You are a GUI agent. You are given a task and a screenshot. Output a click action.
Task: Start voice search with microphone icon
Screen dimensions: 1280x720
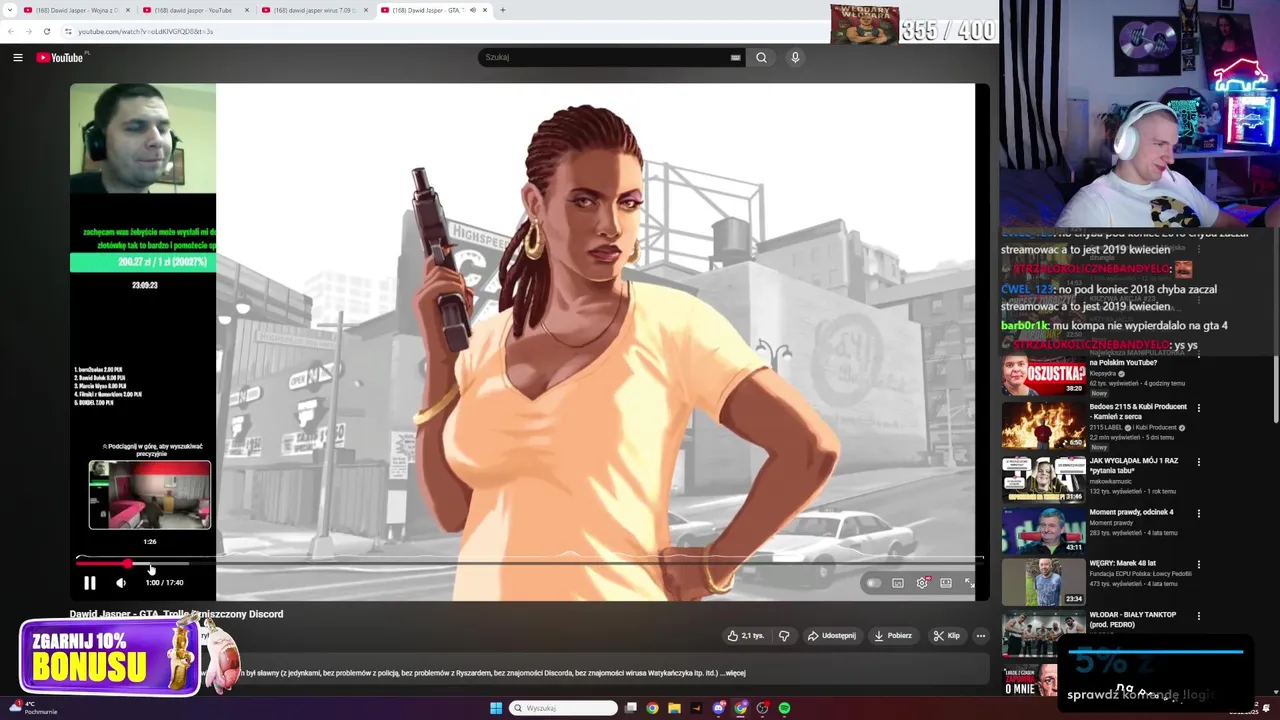(795, 58)
